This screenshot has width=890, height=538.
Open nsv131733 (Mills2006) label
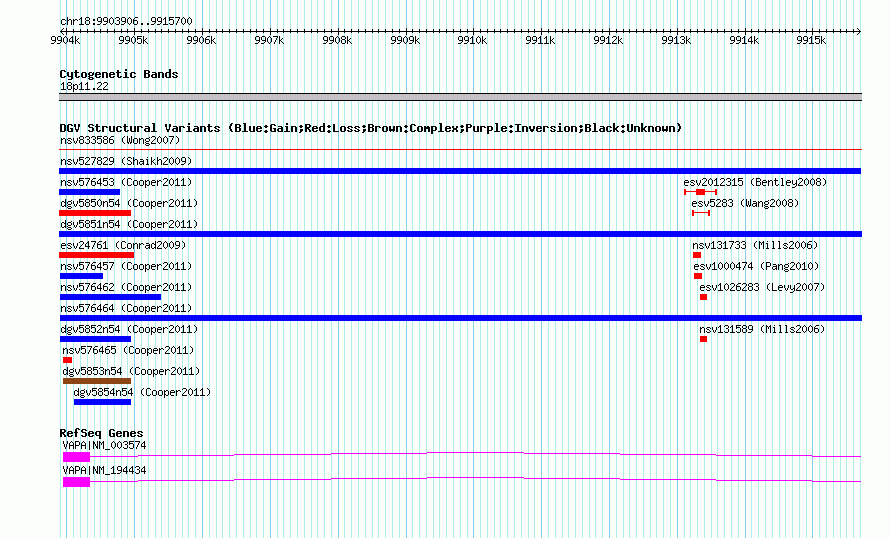click(755, 245)
